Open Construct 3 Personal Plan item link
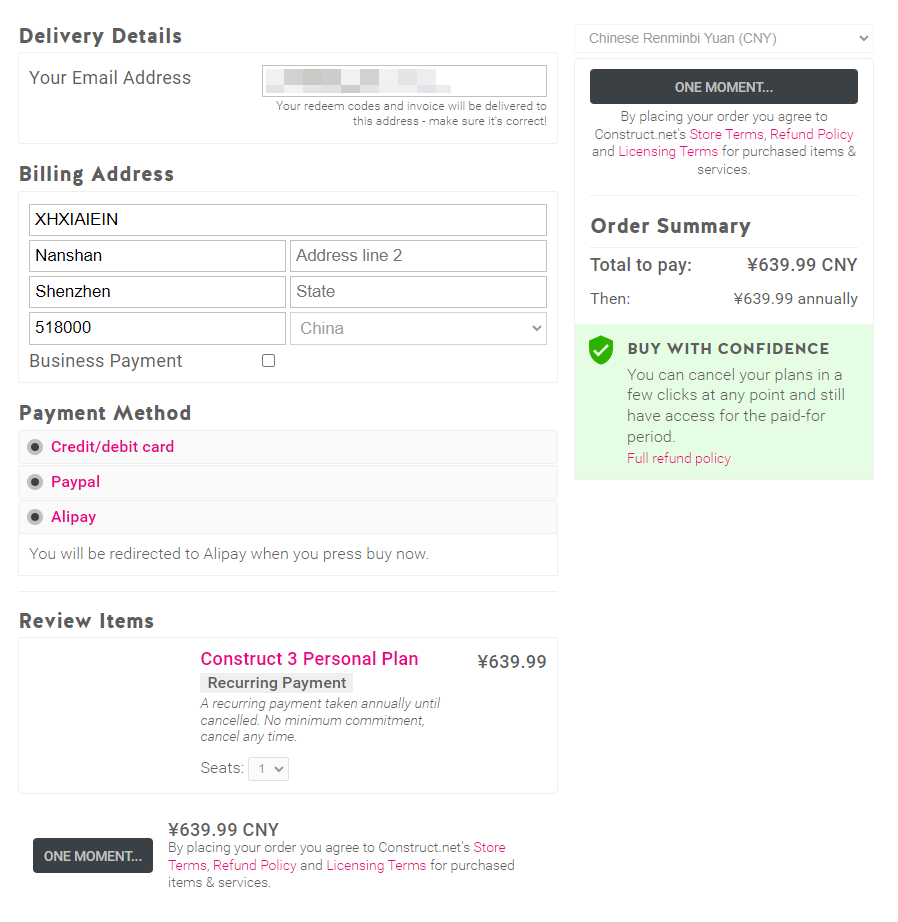Viewport: 898px width, 922px height. 309,659
